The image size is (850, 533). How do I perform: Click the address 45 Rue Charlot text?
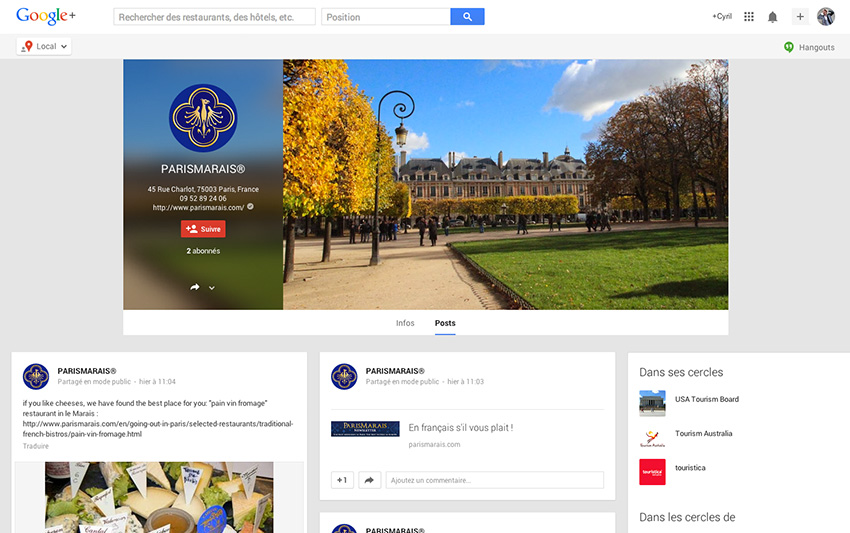pos(203,189)
